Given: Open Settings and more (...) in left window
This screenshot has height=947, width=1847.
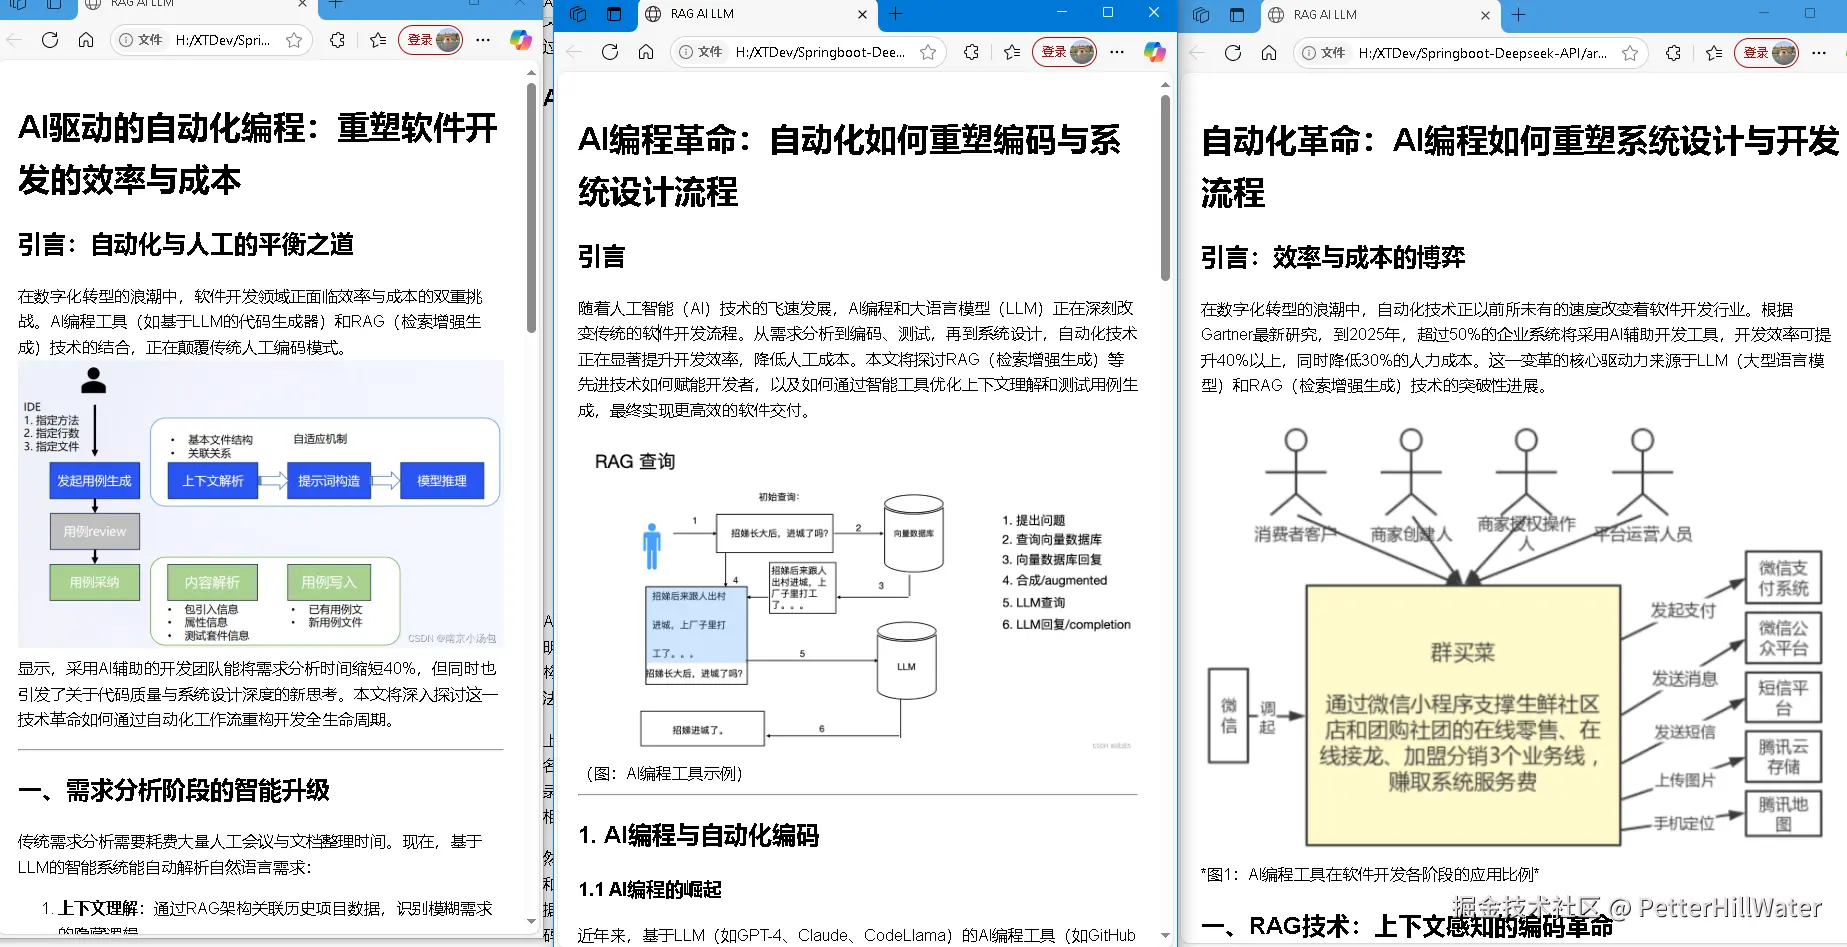Looking at the screenshot, I should pyautogui.click(x=483, y=40).
